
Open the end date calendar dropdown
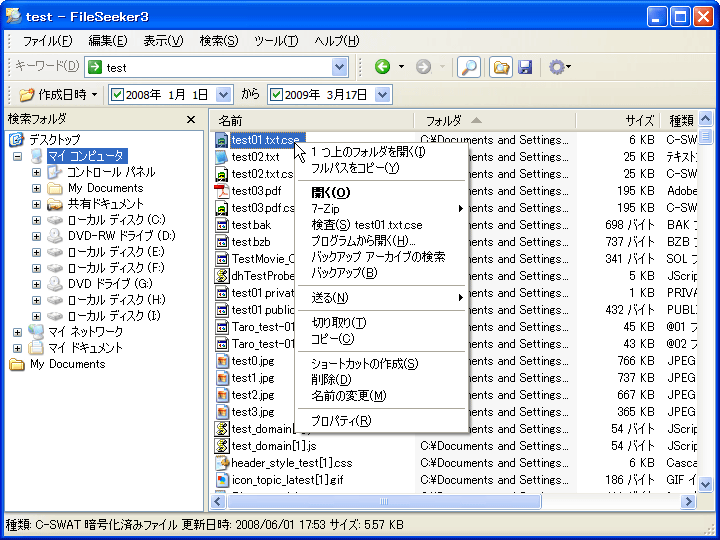pos(382,95)
